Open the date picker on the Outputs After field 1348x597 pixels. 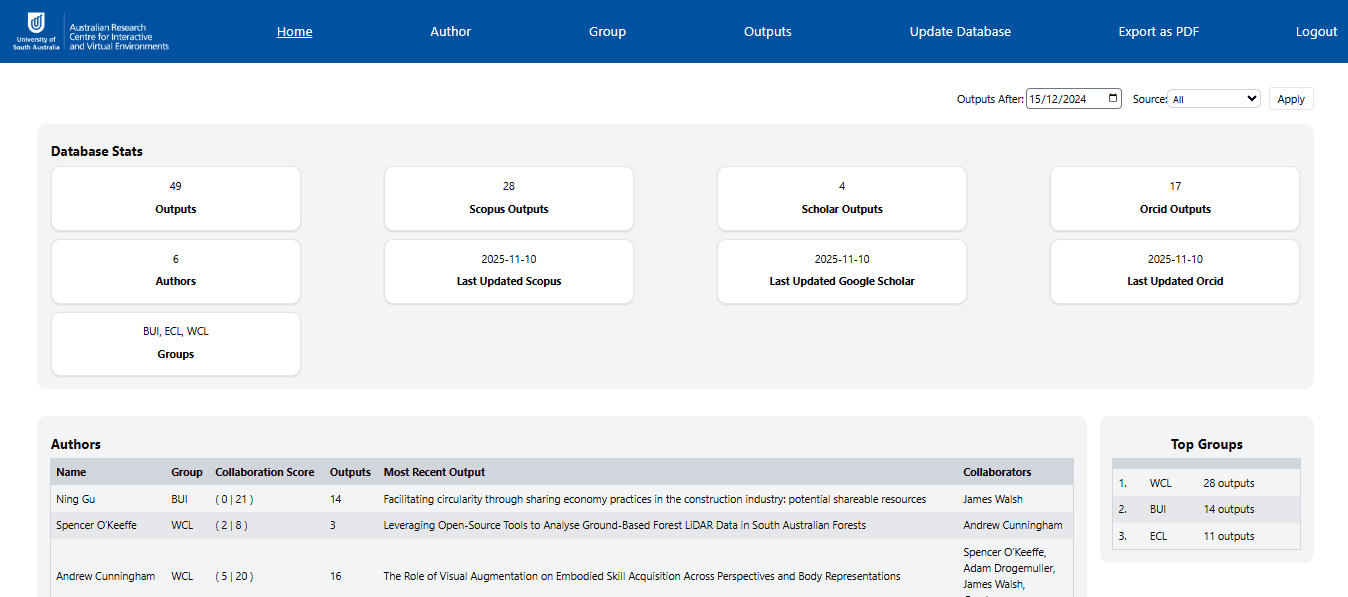point(1111,98)
